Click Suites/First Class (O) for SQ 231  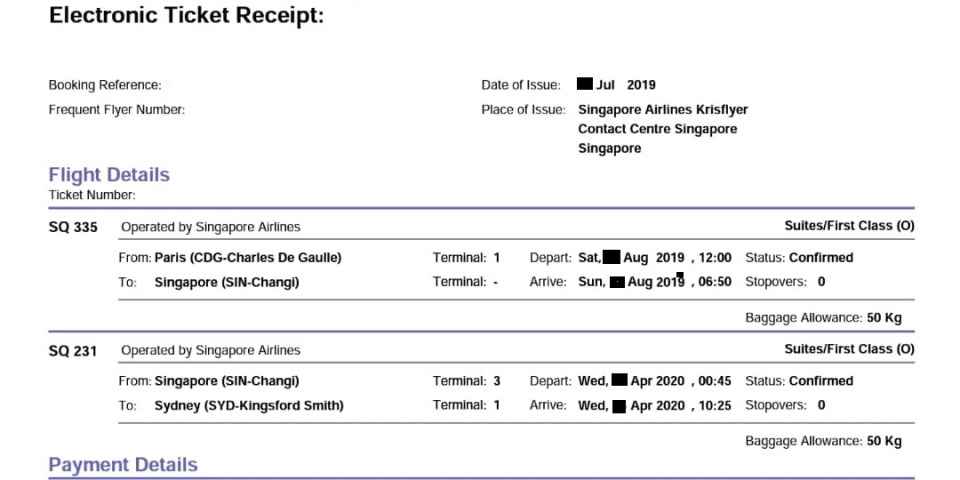849,350
